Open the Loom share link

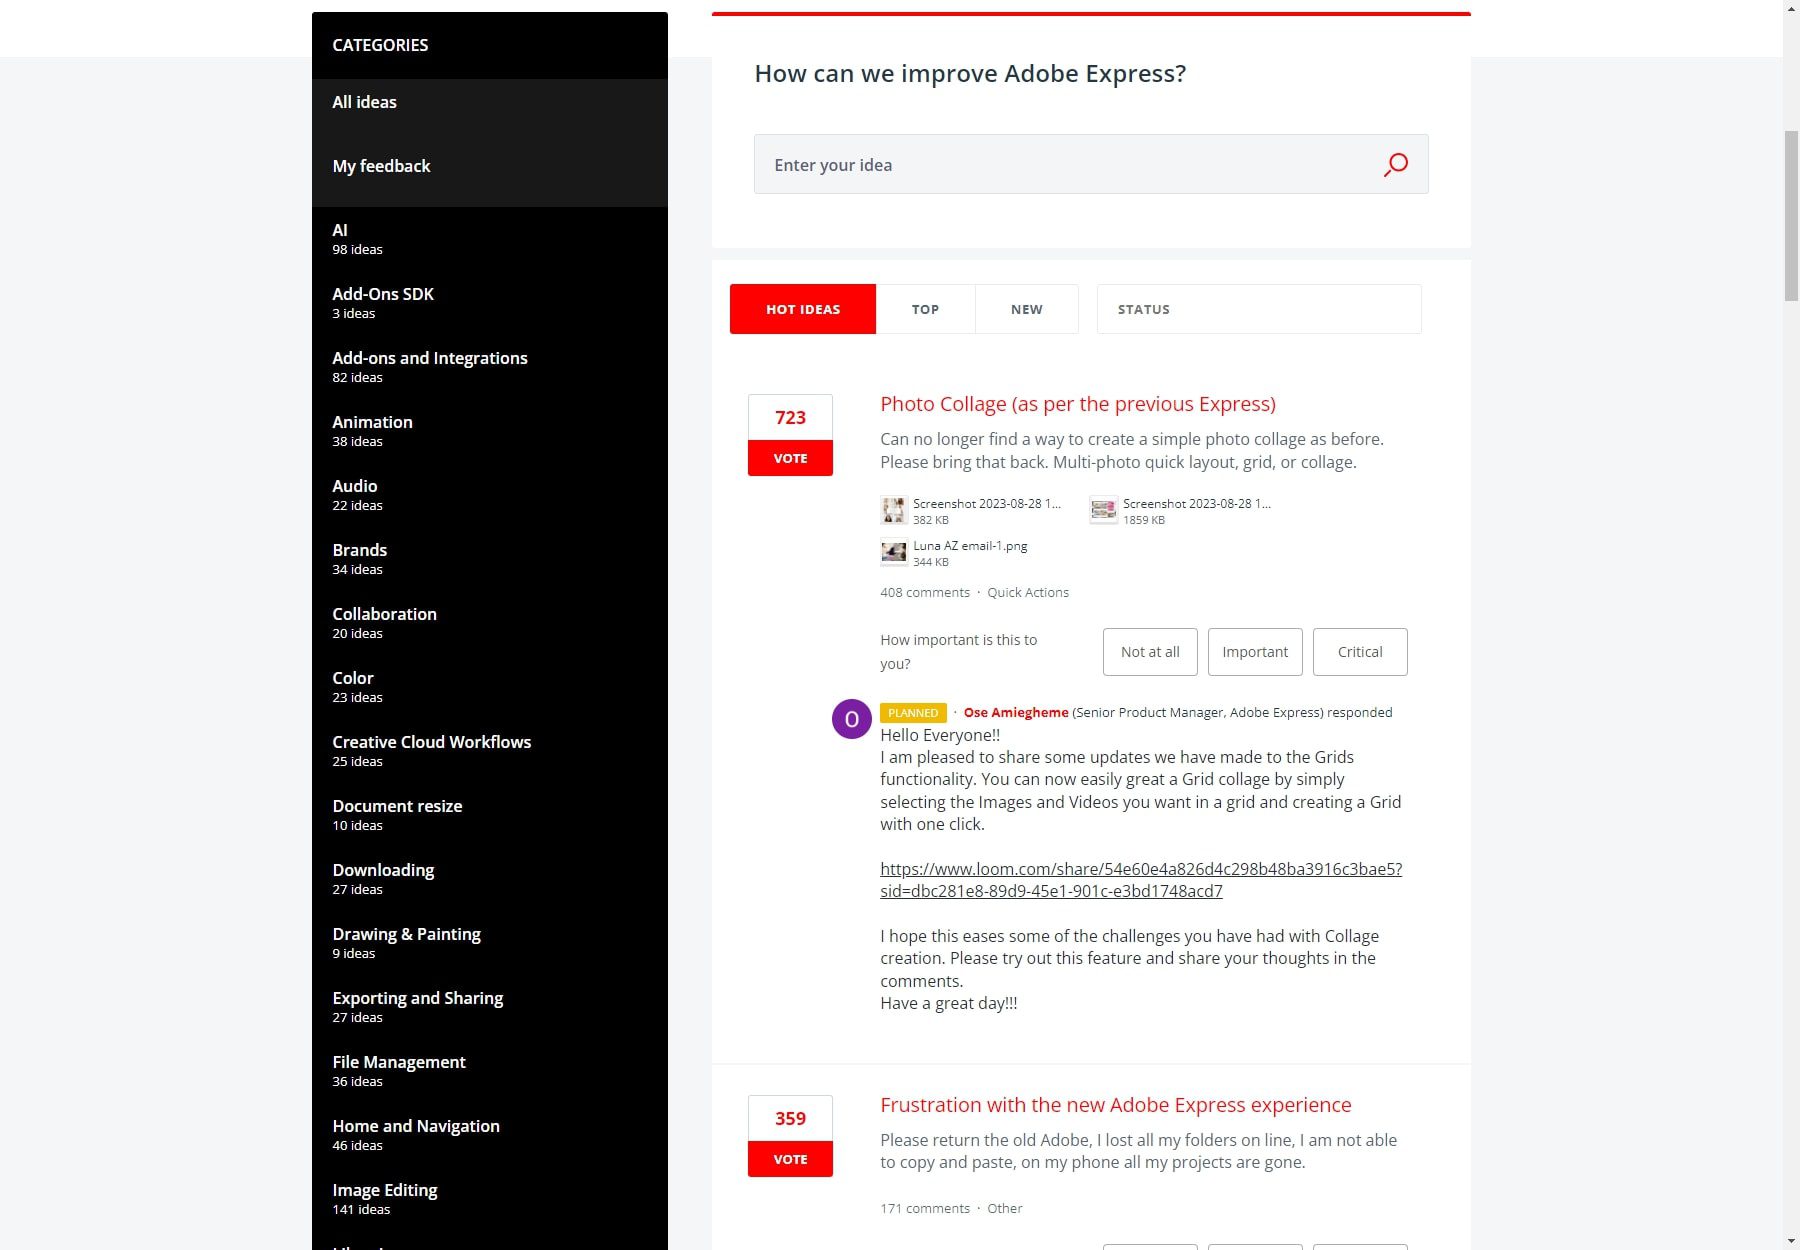pos(1140,879)
